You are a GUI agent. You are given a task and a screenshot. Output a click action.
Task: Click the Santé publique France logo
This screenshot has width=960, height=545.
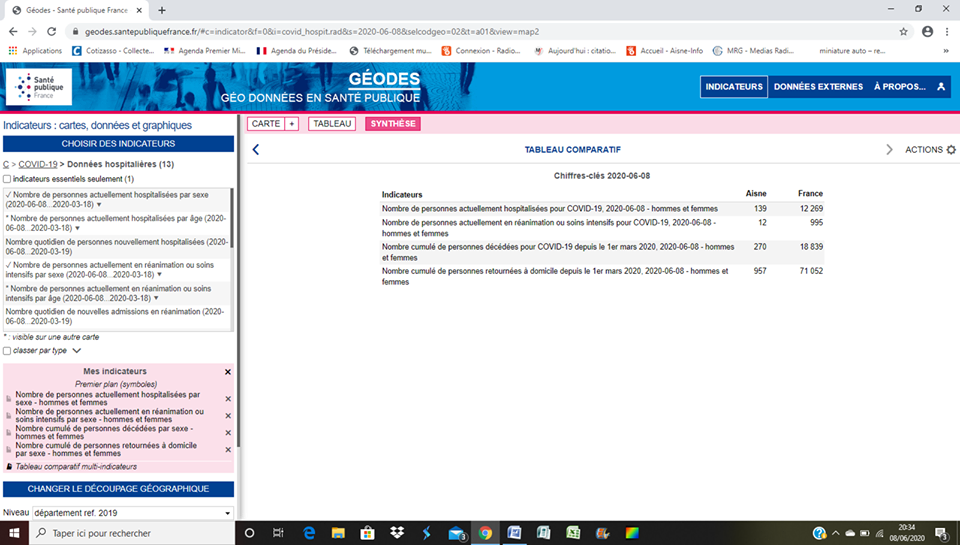pos(39,87)
